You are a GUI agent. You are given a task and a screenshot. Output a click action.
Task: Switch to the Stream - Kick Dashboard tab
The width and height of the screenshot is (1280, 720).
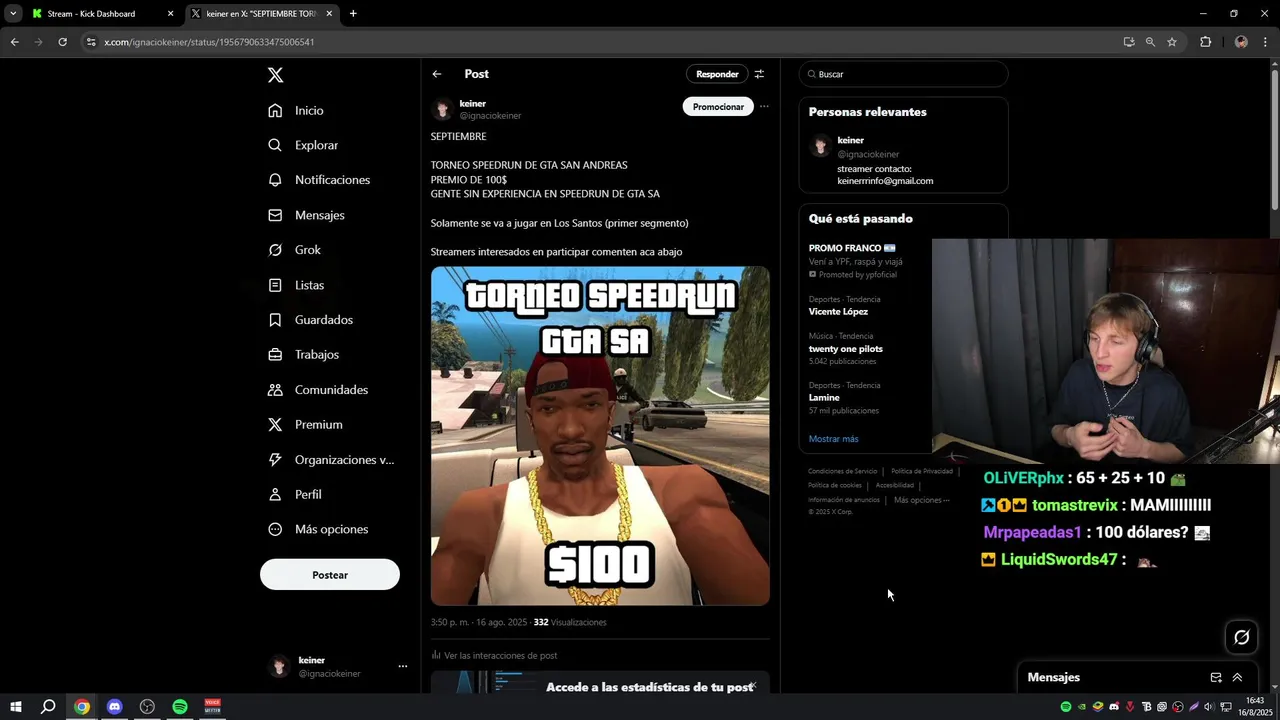[101, 14]
